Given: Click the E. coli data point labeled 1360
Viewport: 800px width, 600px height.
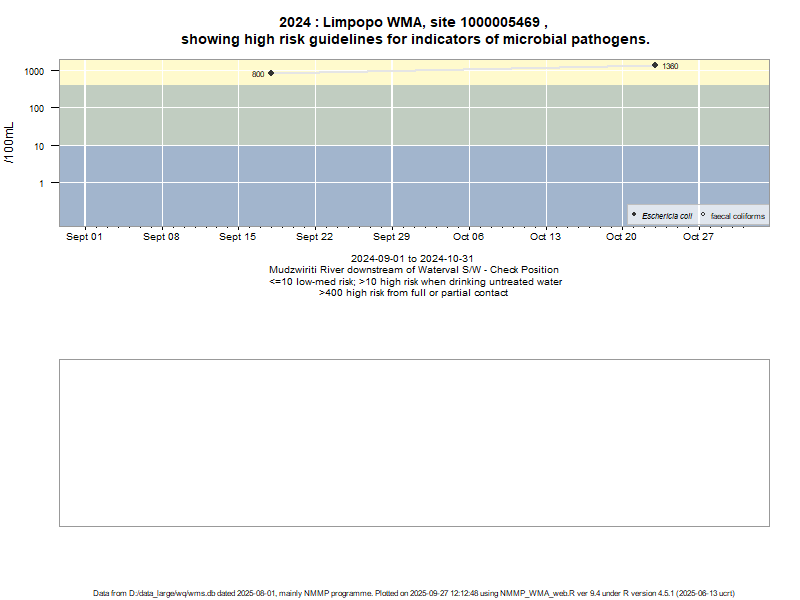Looking at the screenshot, I should pos(655,65).
